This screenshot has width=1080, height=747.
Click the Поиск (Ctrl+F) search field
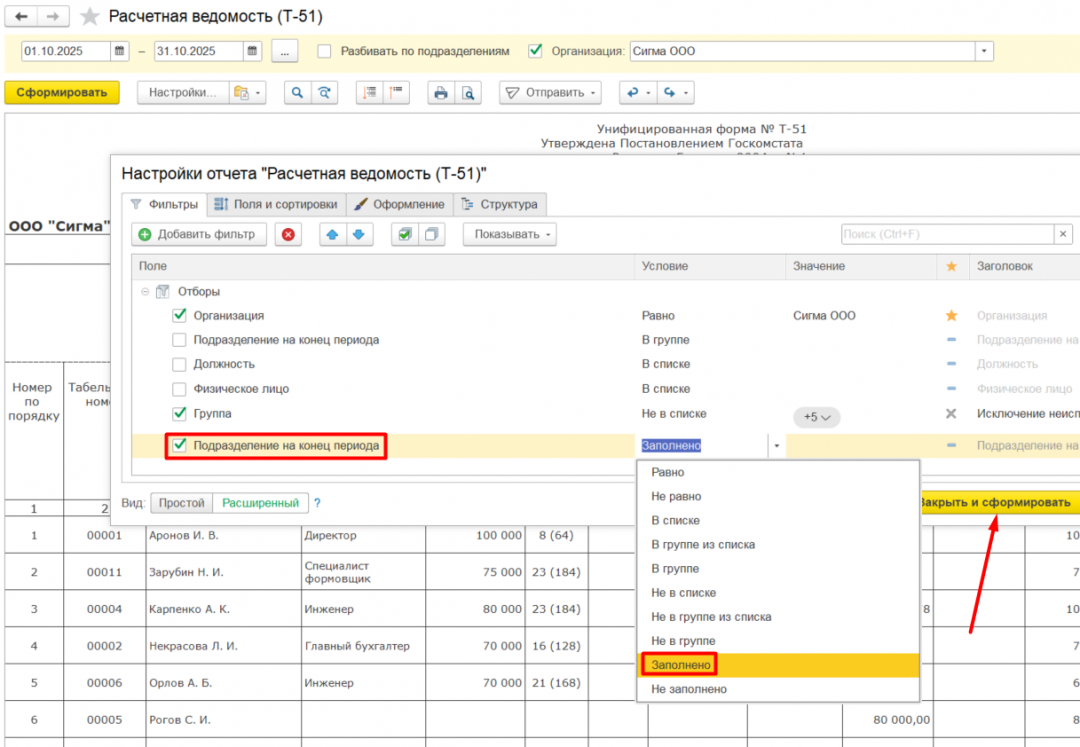tap(947, 234)
